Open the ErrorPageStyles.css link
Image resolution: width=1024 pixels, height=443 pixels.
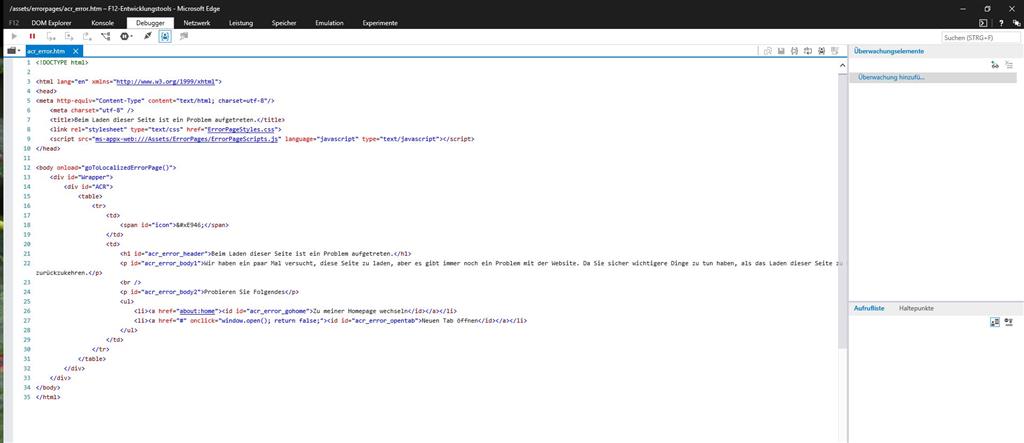point(240,129)
